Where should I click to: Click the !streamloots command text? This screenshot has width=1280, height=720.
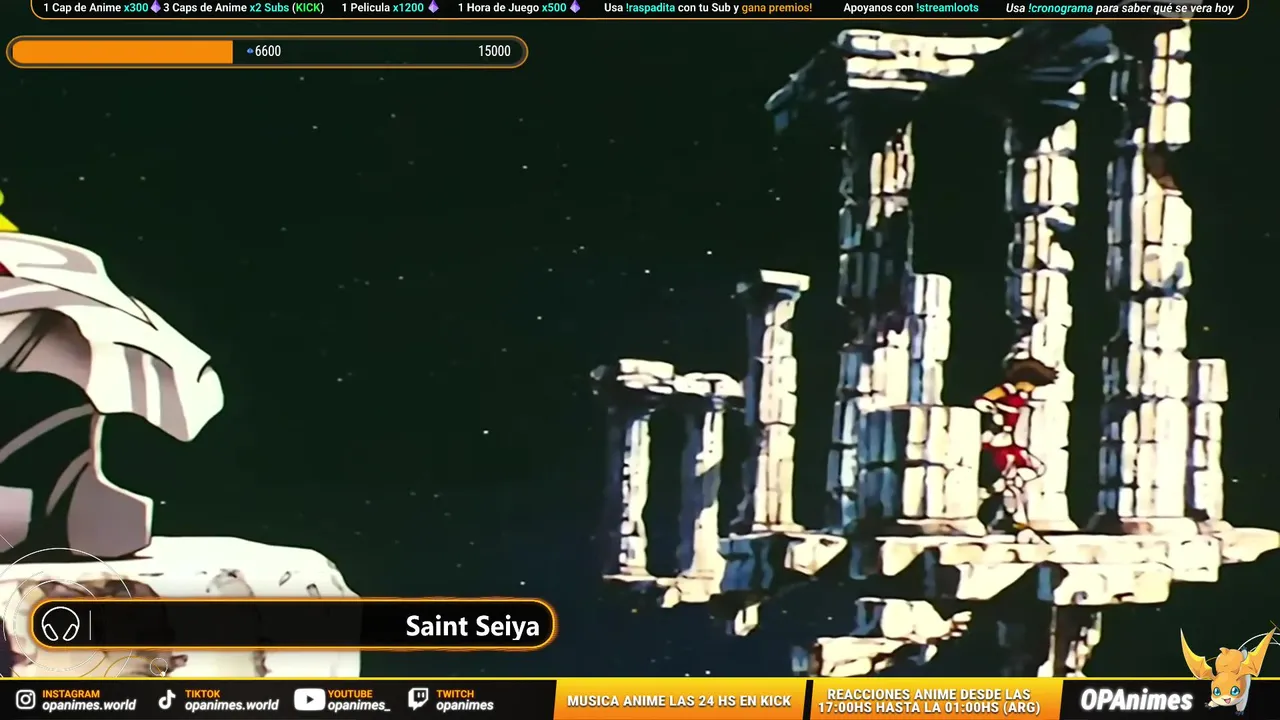coord(947,8)
